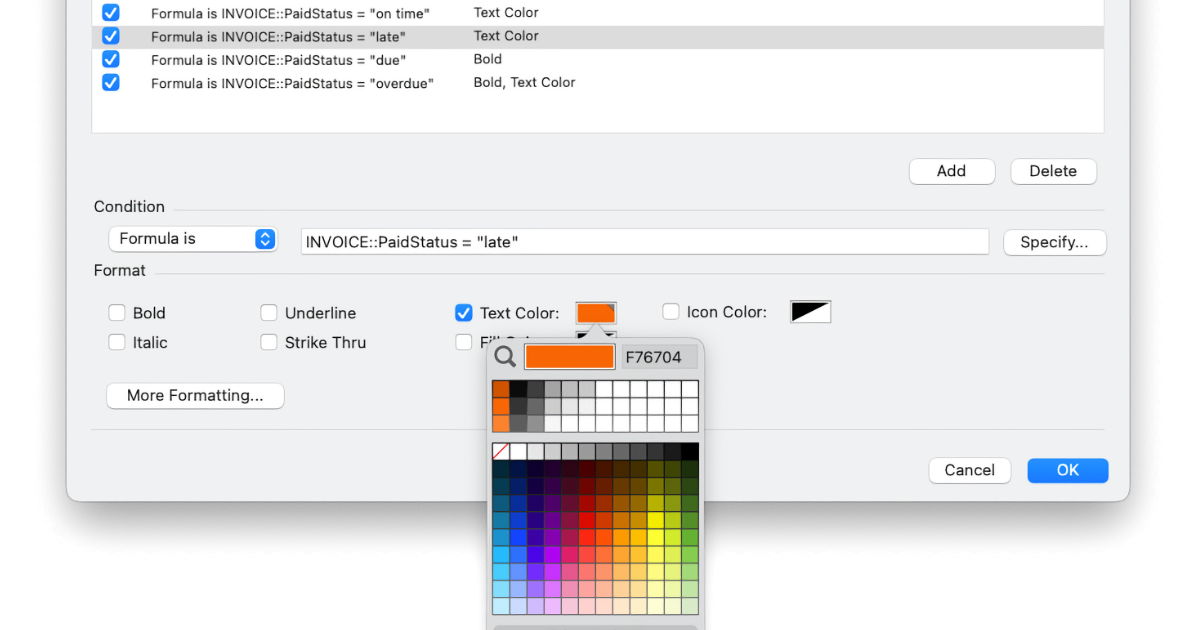Uncheck the "on time" condition checkbox
Screen dimensions: 1200x630
click(x=111, y=13)
